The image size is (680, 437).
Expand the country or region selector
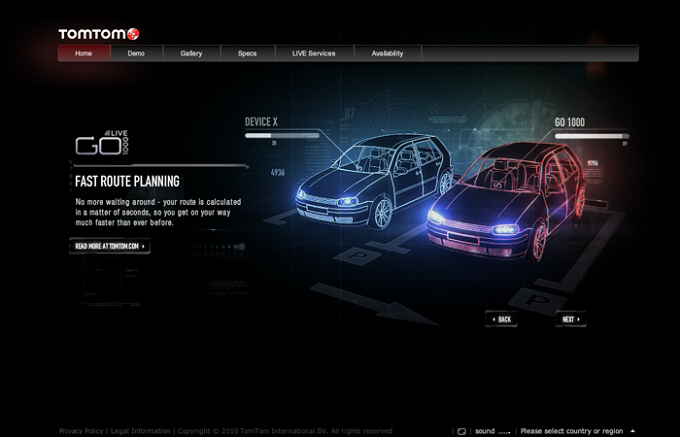578,431
